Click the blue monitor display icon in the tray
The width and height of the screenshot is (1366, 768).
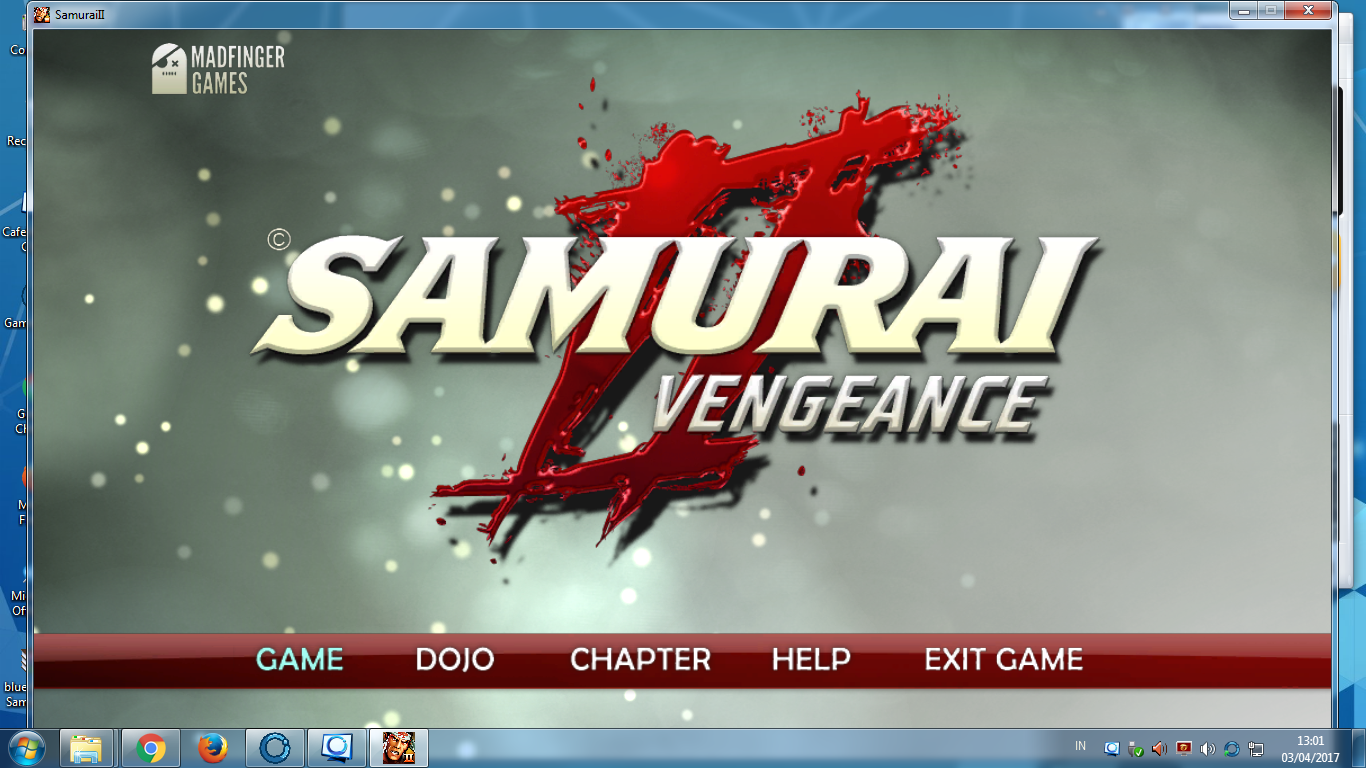(x=1112, y=747)
